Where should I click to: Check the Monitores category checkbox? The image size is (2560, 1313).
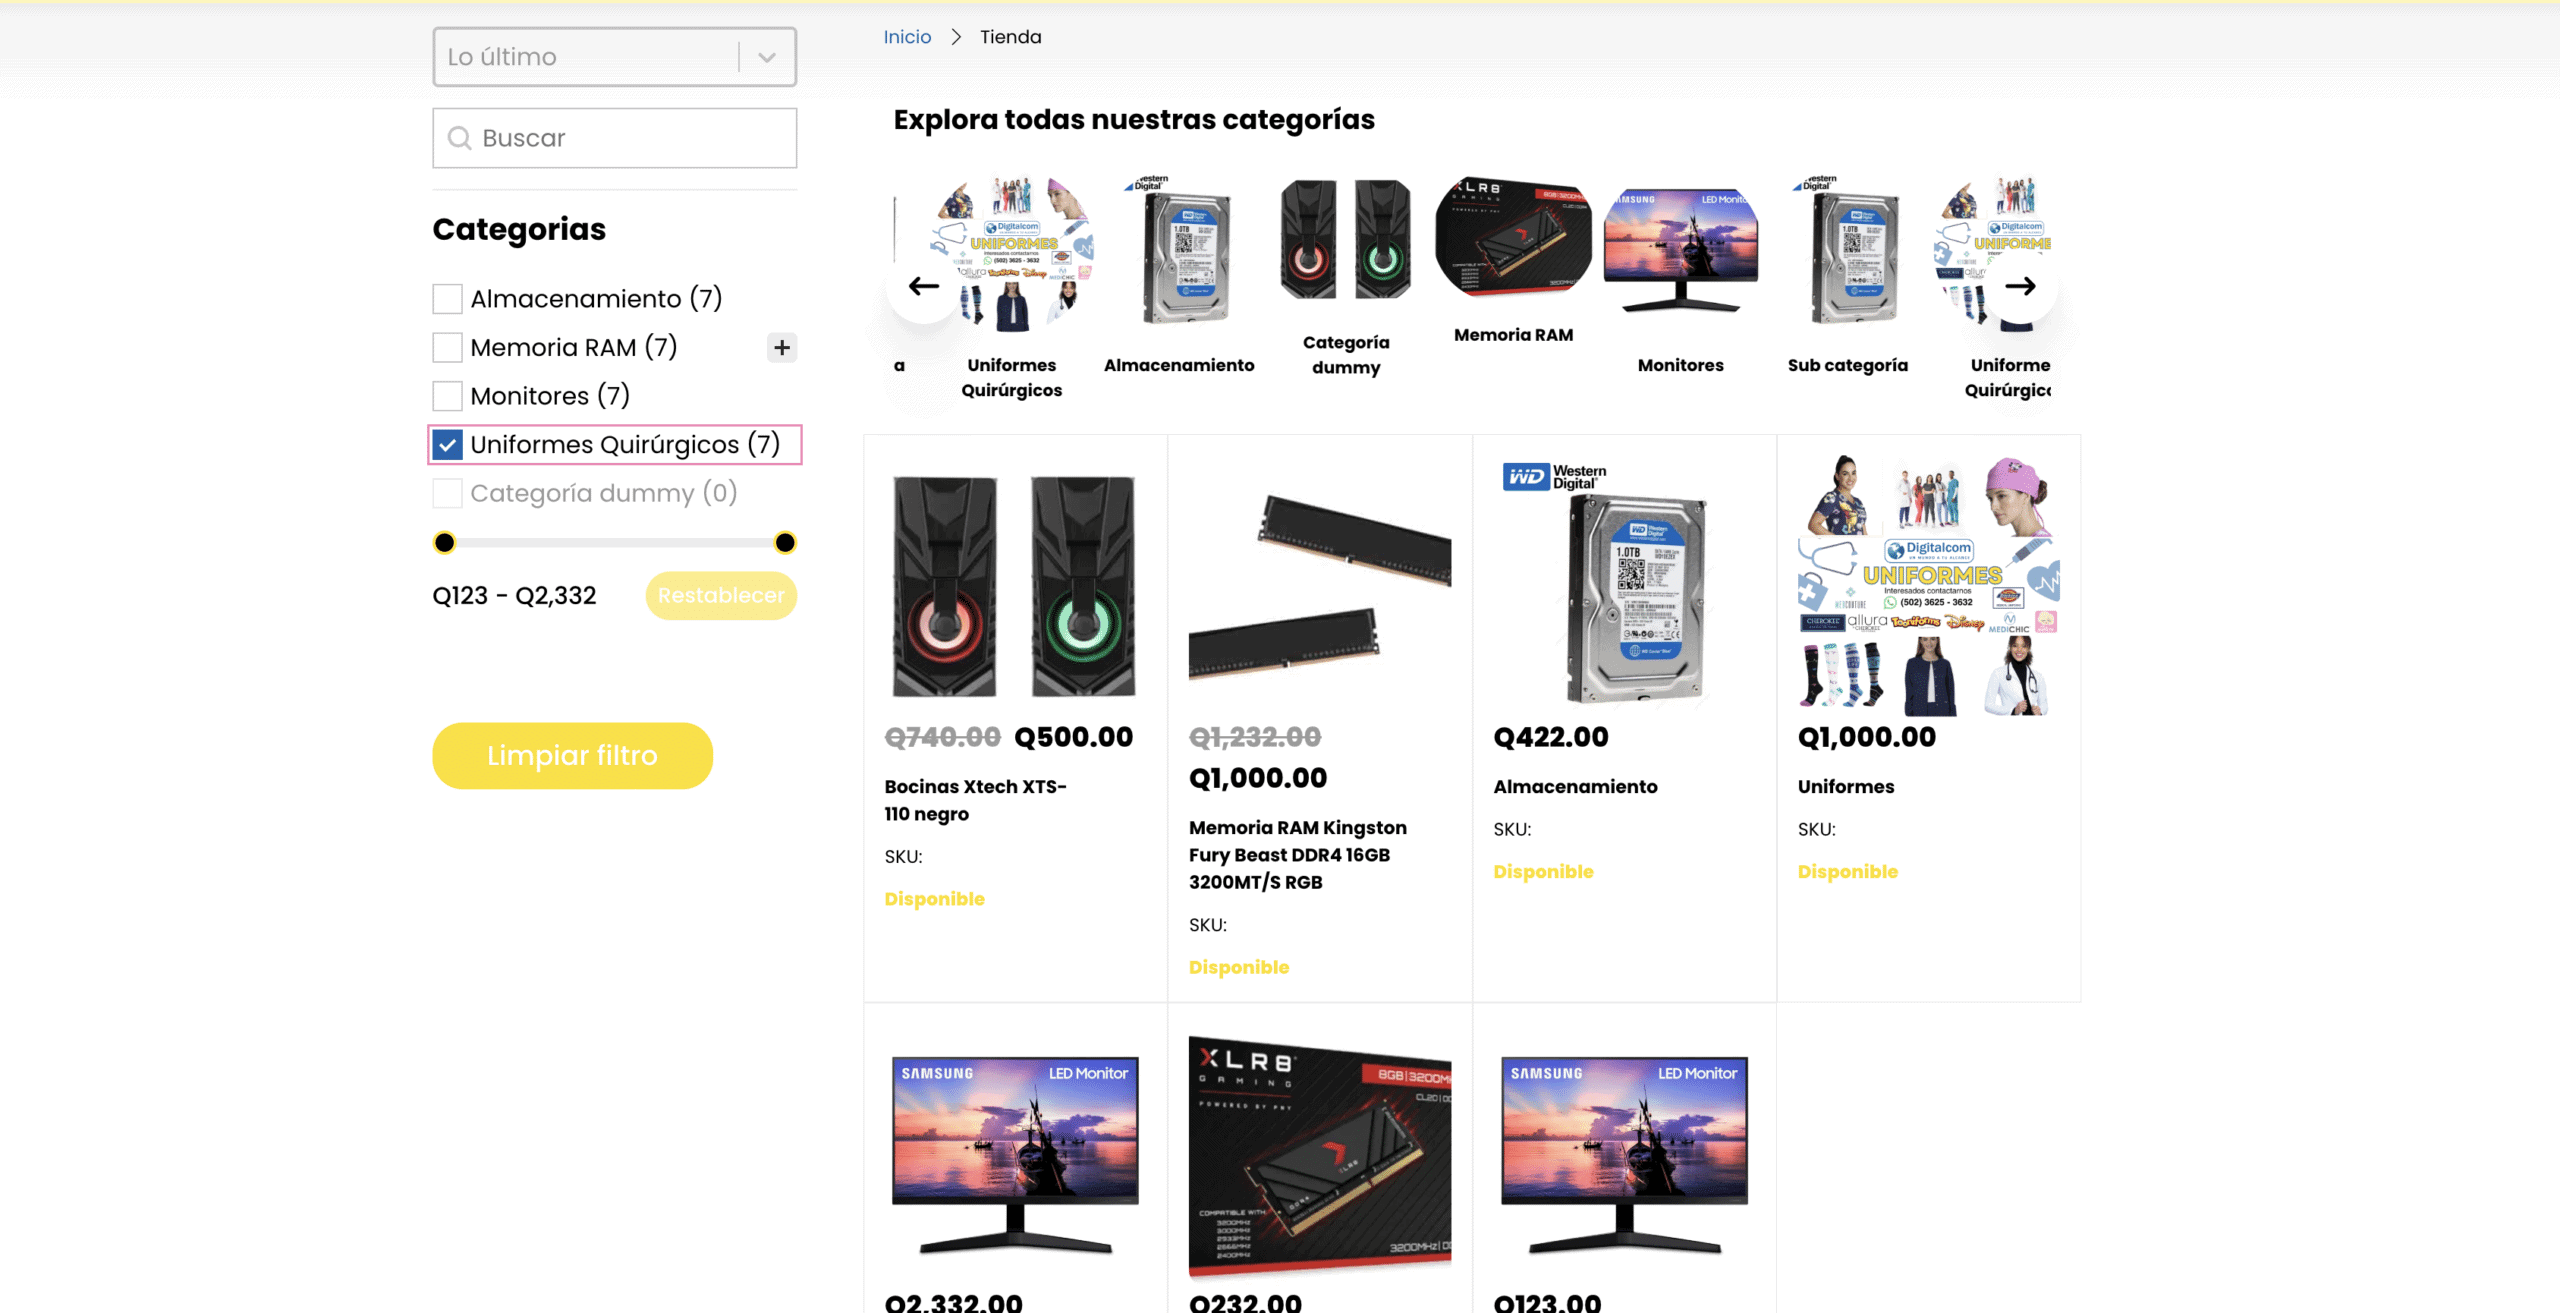(447, 396)
